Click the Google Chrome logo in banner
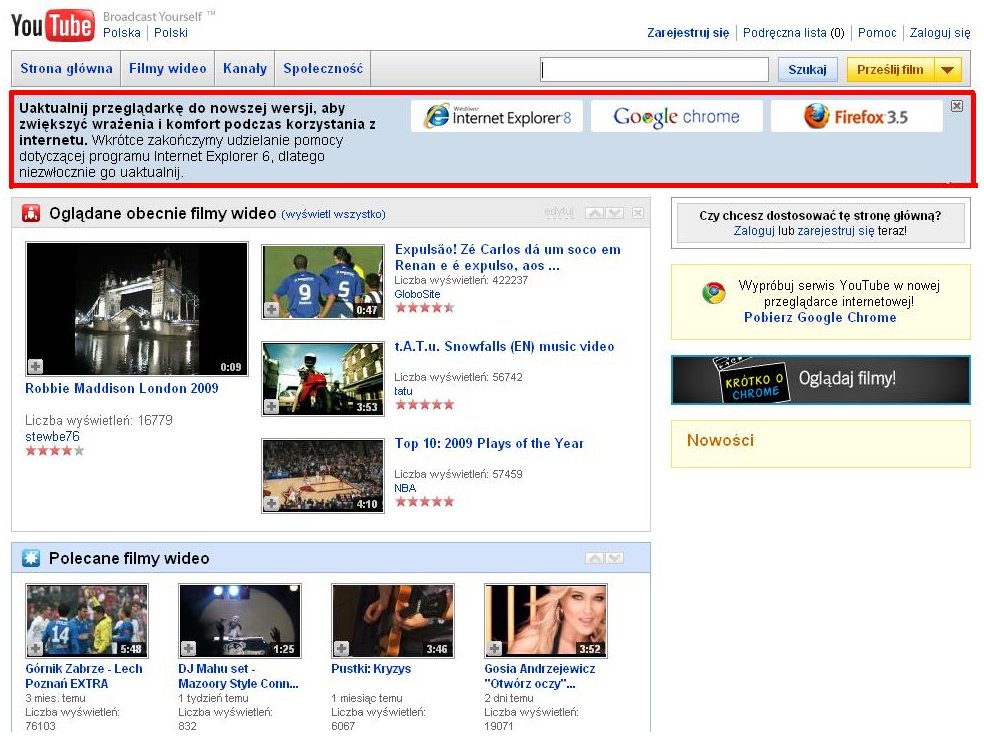Image resolution: width=984 pixels, height=750 pixels. [x=676, y=116]
